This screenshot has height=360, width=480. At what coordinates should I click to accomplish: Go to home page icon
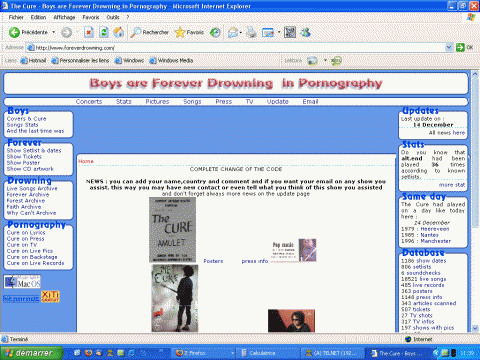pyautogui.click(x=118, y=32)
